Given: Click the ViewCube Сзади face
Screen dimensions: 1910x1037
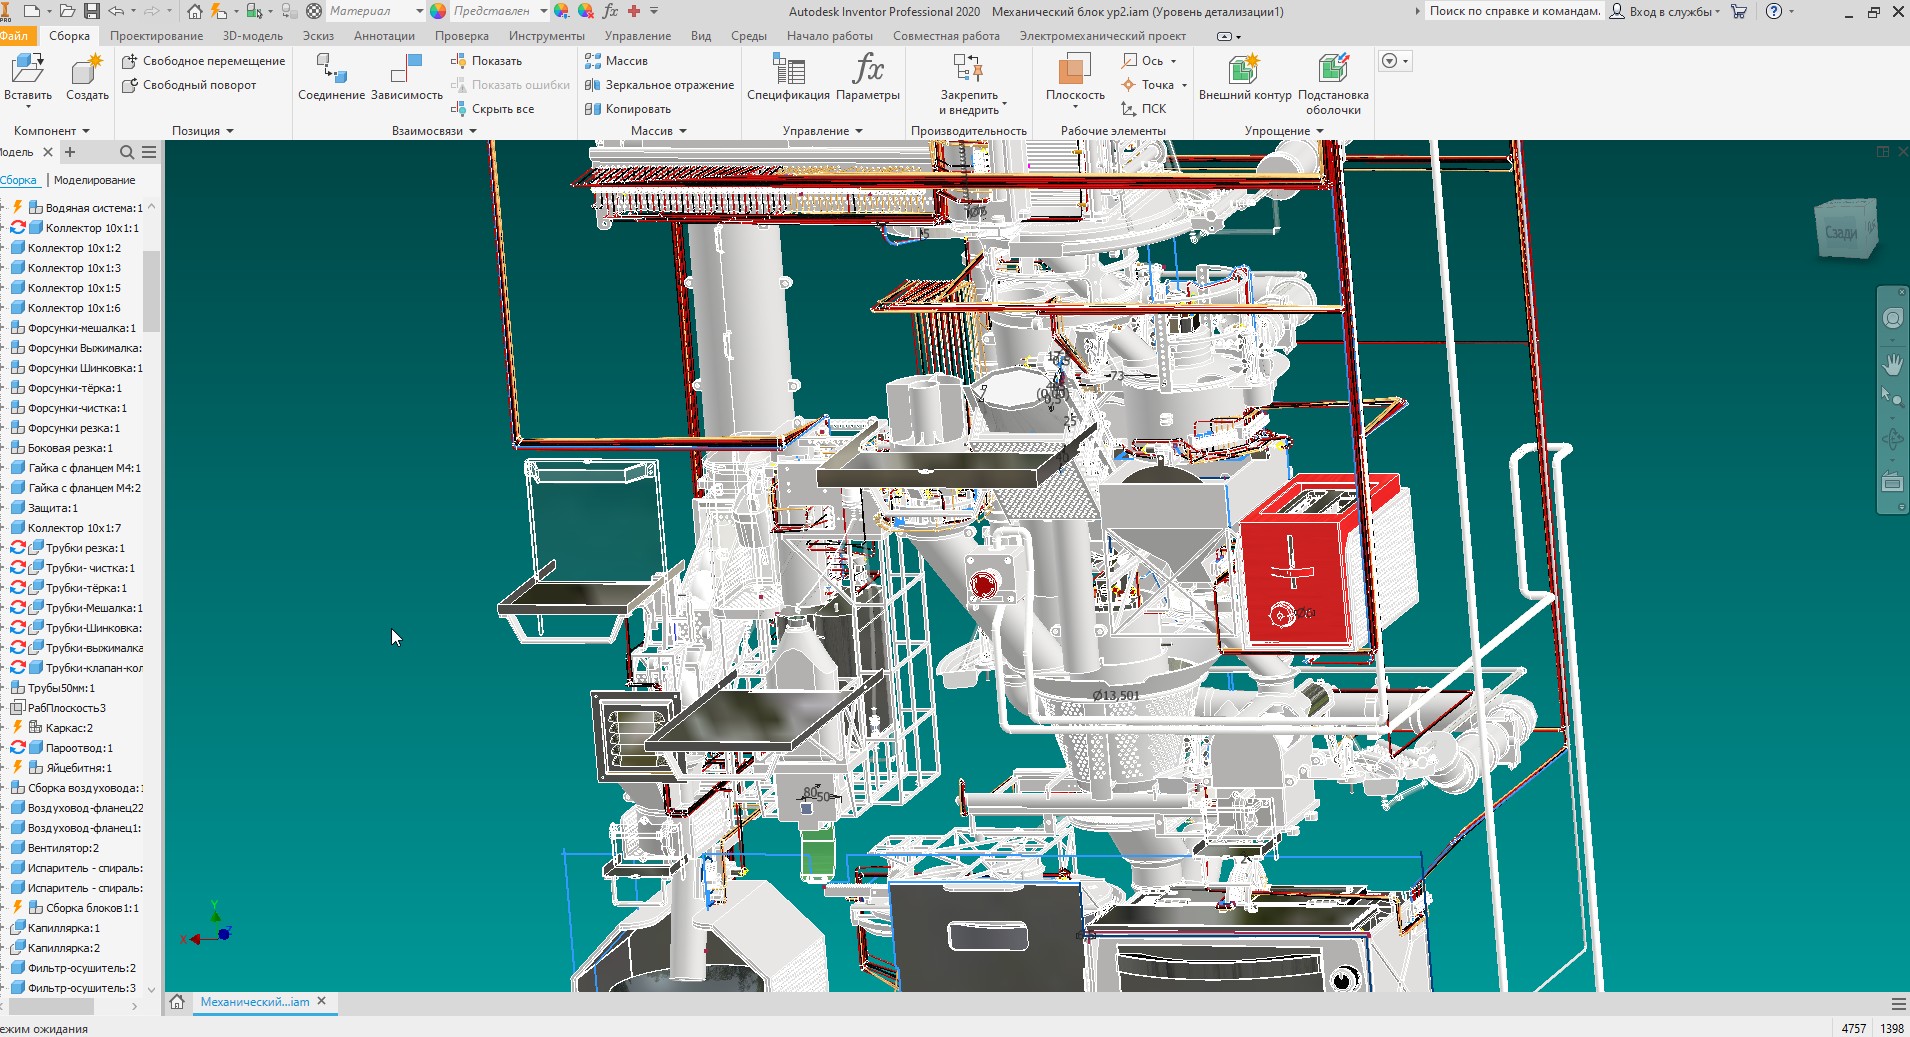Looking at the screenshot, I should tap(1840, 232).
